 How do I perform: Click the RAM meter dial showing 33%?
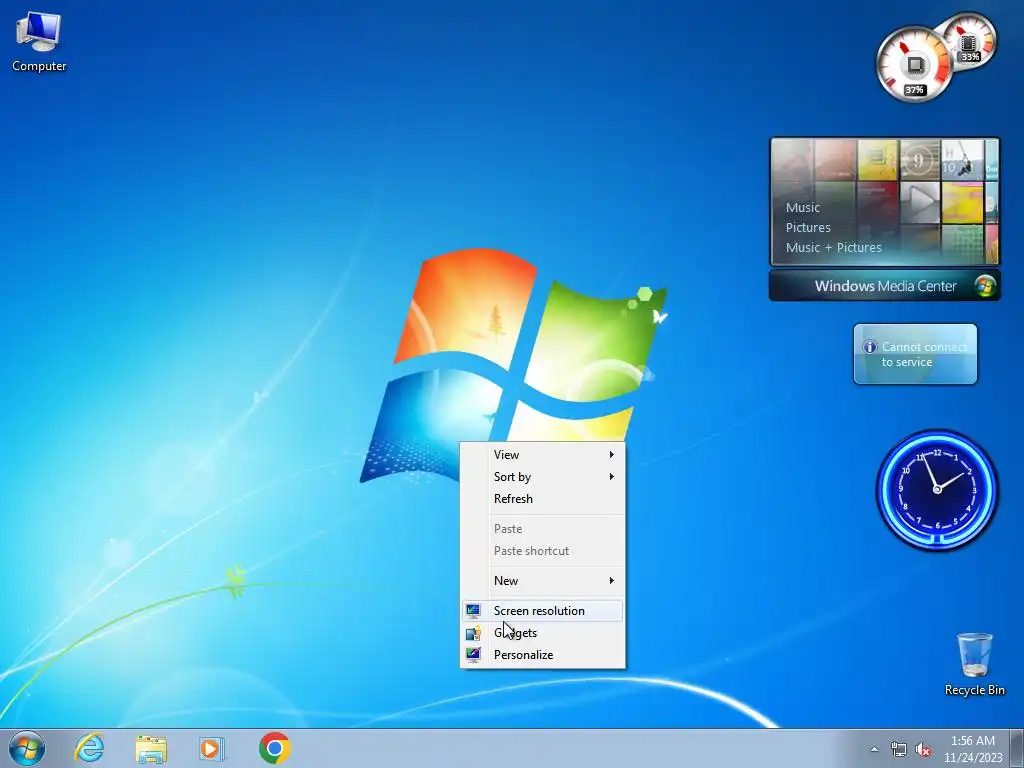tap(970, 42)
